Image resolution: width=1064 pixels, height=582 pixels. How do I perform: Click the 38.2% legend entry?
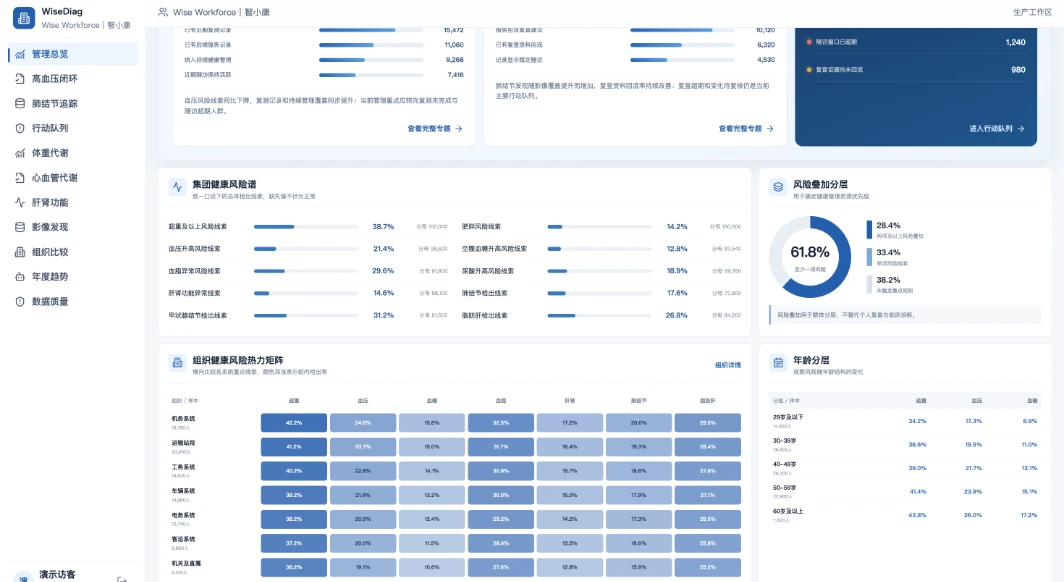pyautogui.click(x=890, y=284)
